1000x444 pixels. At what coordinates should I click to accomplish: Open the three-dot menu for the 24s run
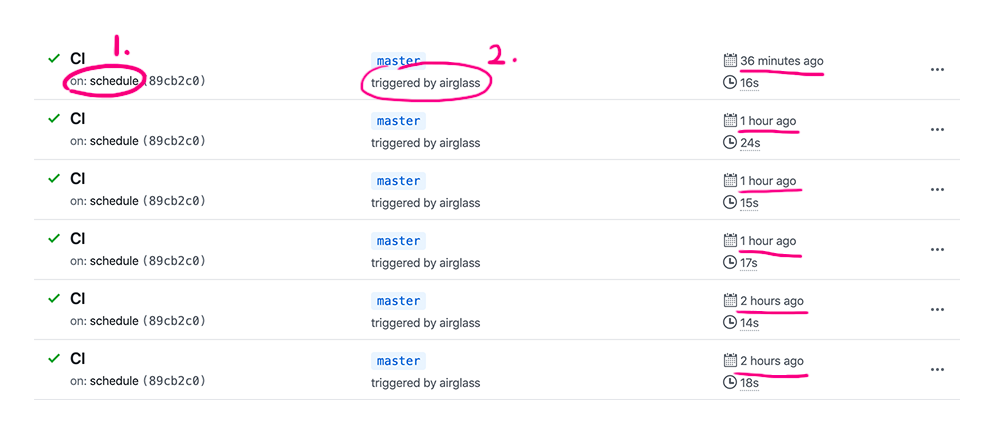937,130
